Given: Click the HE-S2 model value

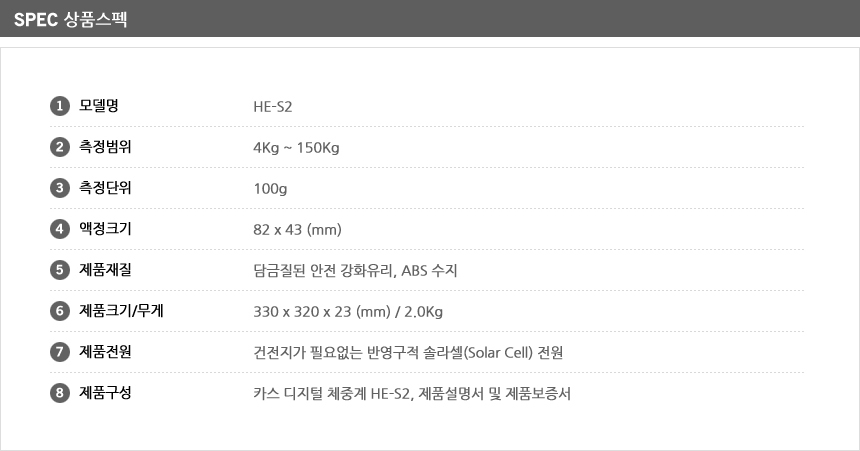Looking at the screenshot, I should pyautogui.click(x=273, y=107).
